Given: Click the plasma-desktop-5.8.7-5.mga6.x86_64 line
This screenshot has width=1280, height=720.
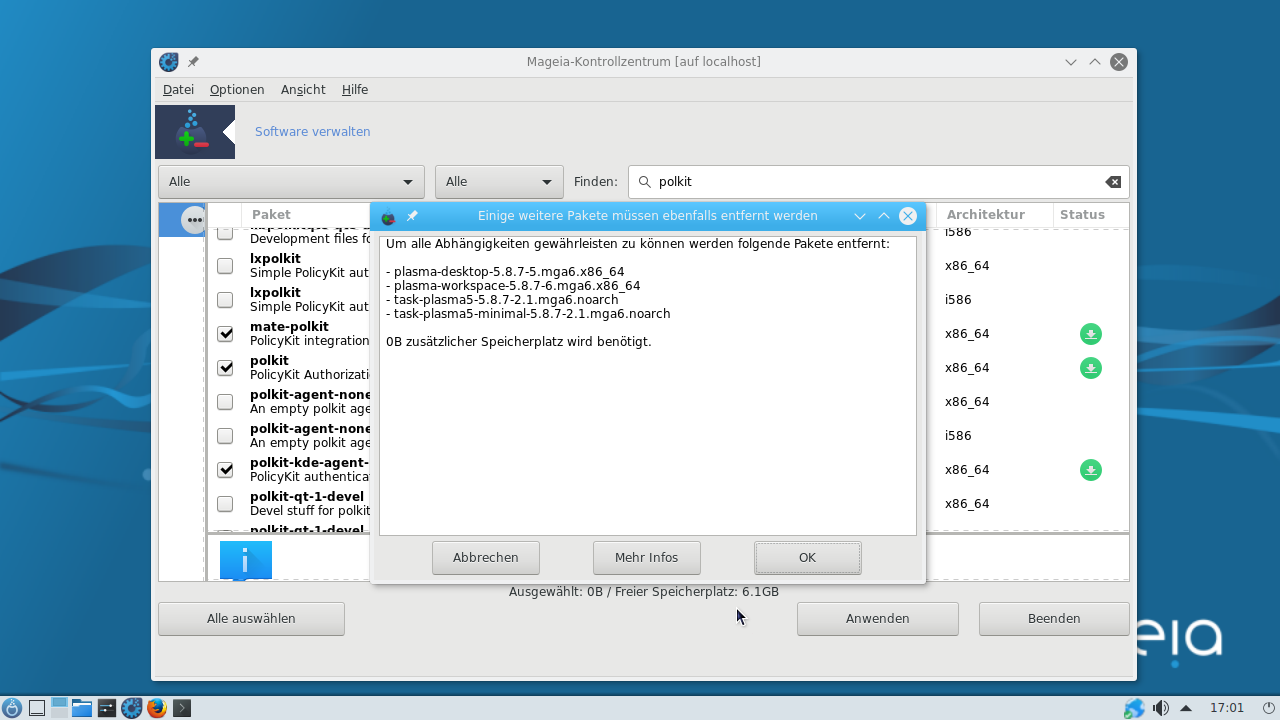Looking at the screenshot, I should coord(505,272).
